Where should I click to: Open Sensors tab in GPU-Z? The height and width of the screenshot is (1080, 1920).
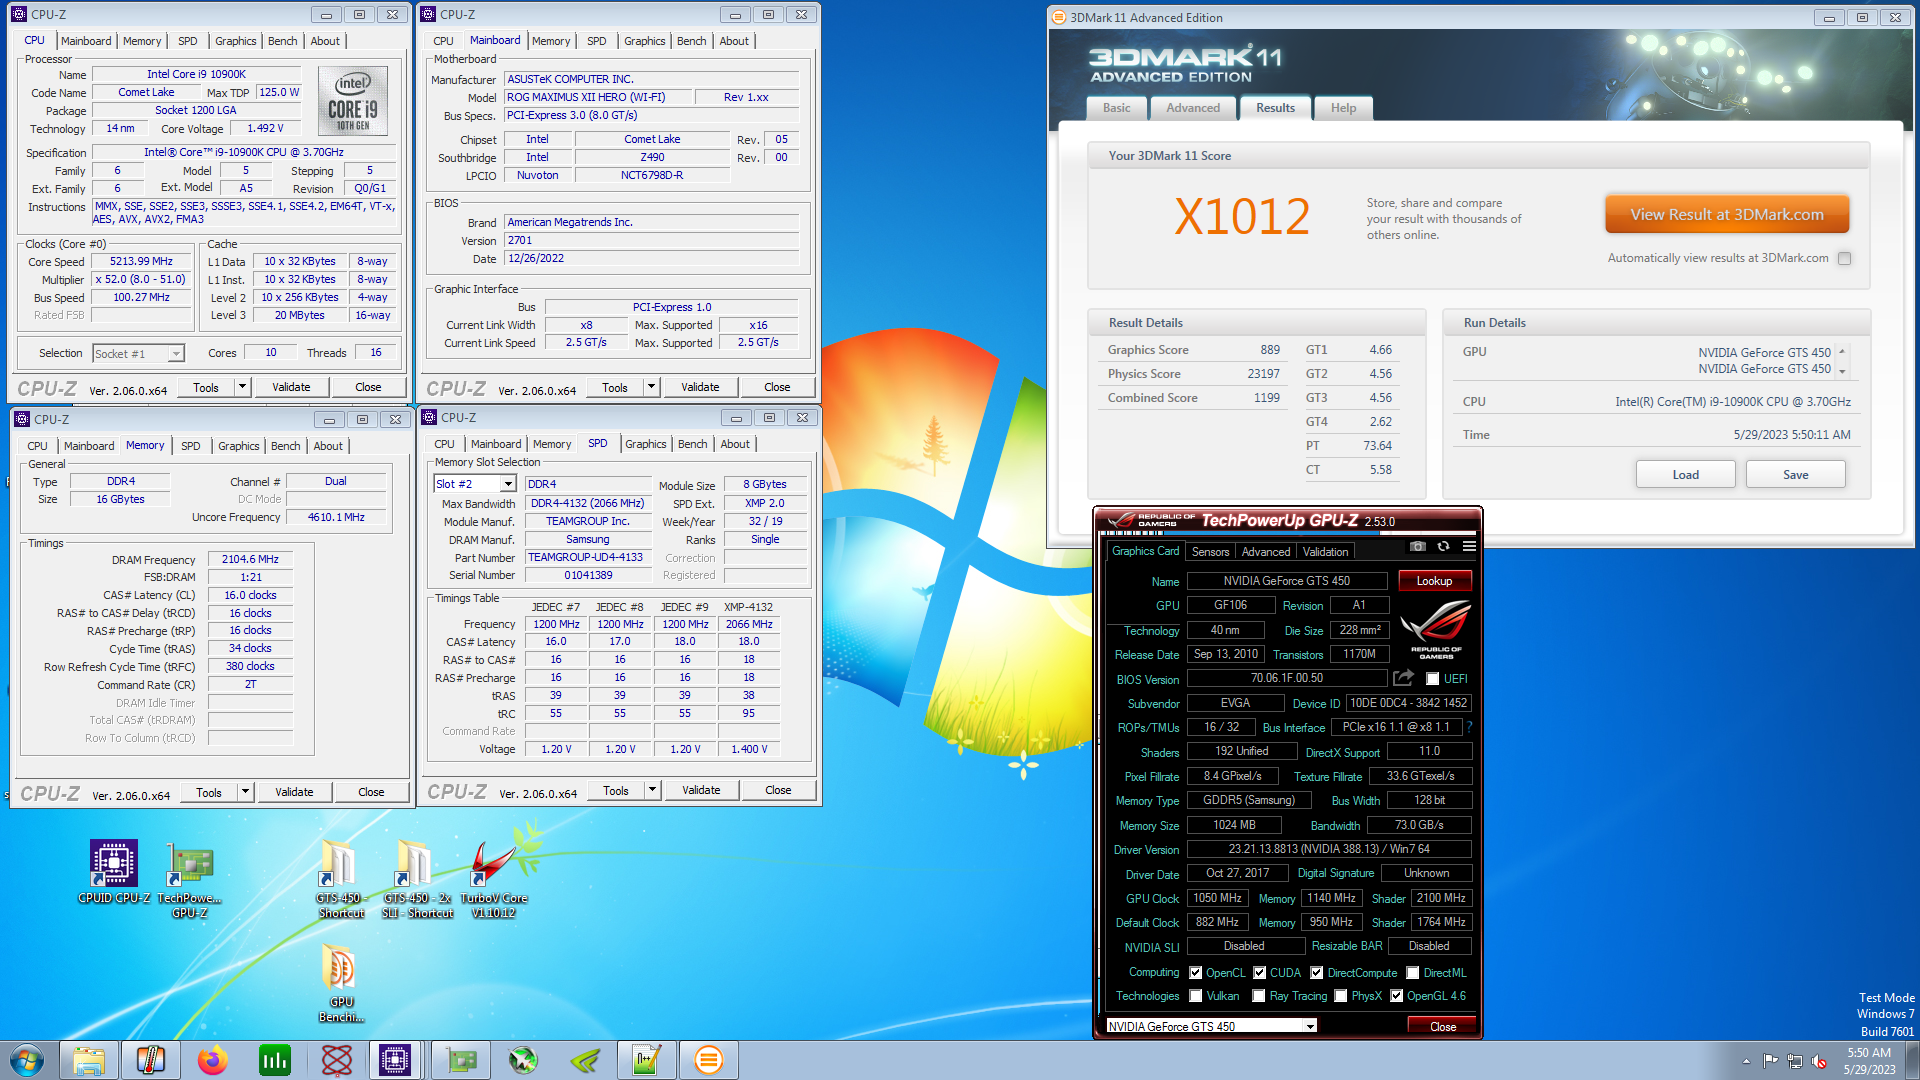coord(1210,552)
